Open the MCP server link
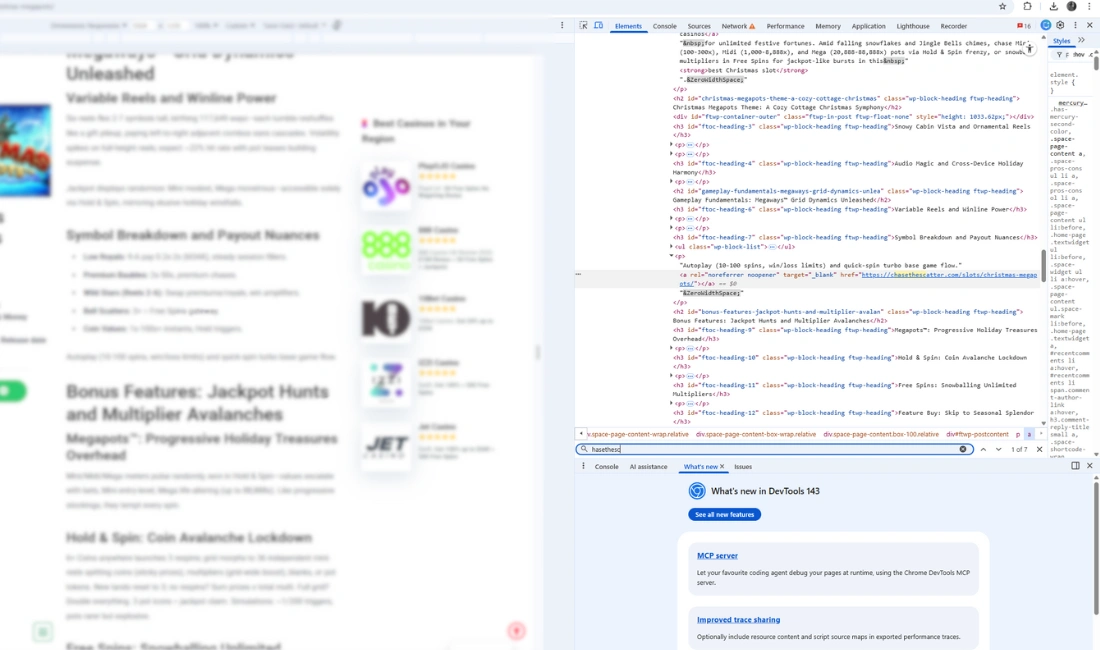Image resolution: width=1100 pixels, height=650 pixels. tap(716, 555)
